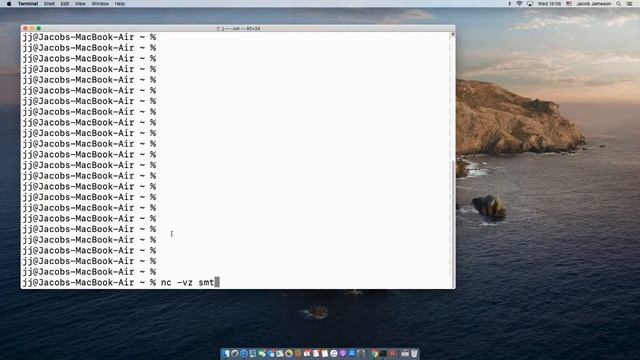The width and height of the screenshot is (640, 360).
Task: Open Contacts from the Dock
Action: pyautogui.click(x=298, y=353)
